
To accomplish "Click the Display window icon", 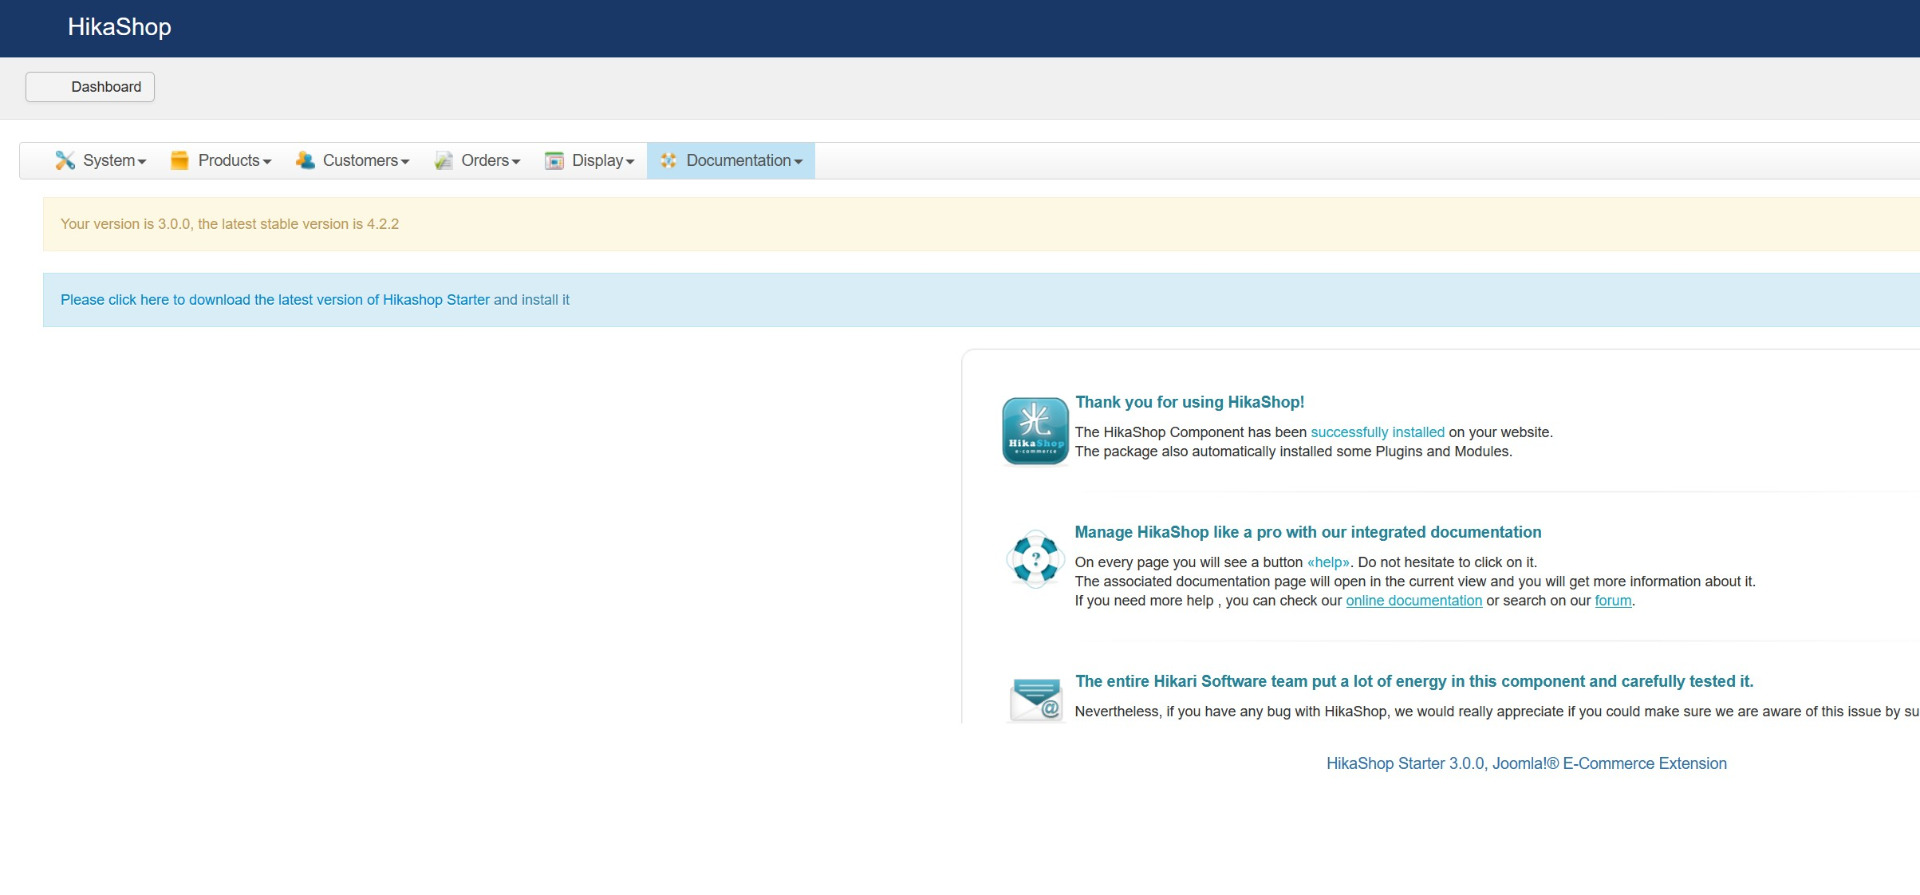I will click(x=554, y=161).
